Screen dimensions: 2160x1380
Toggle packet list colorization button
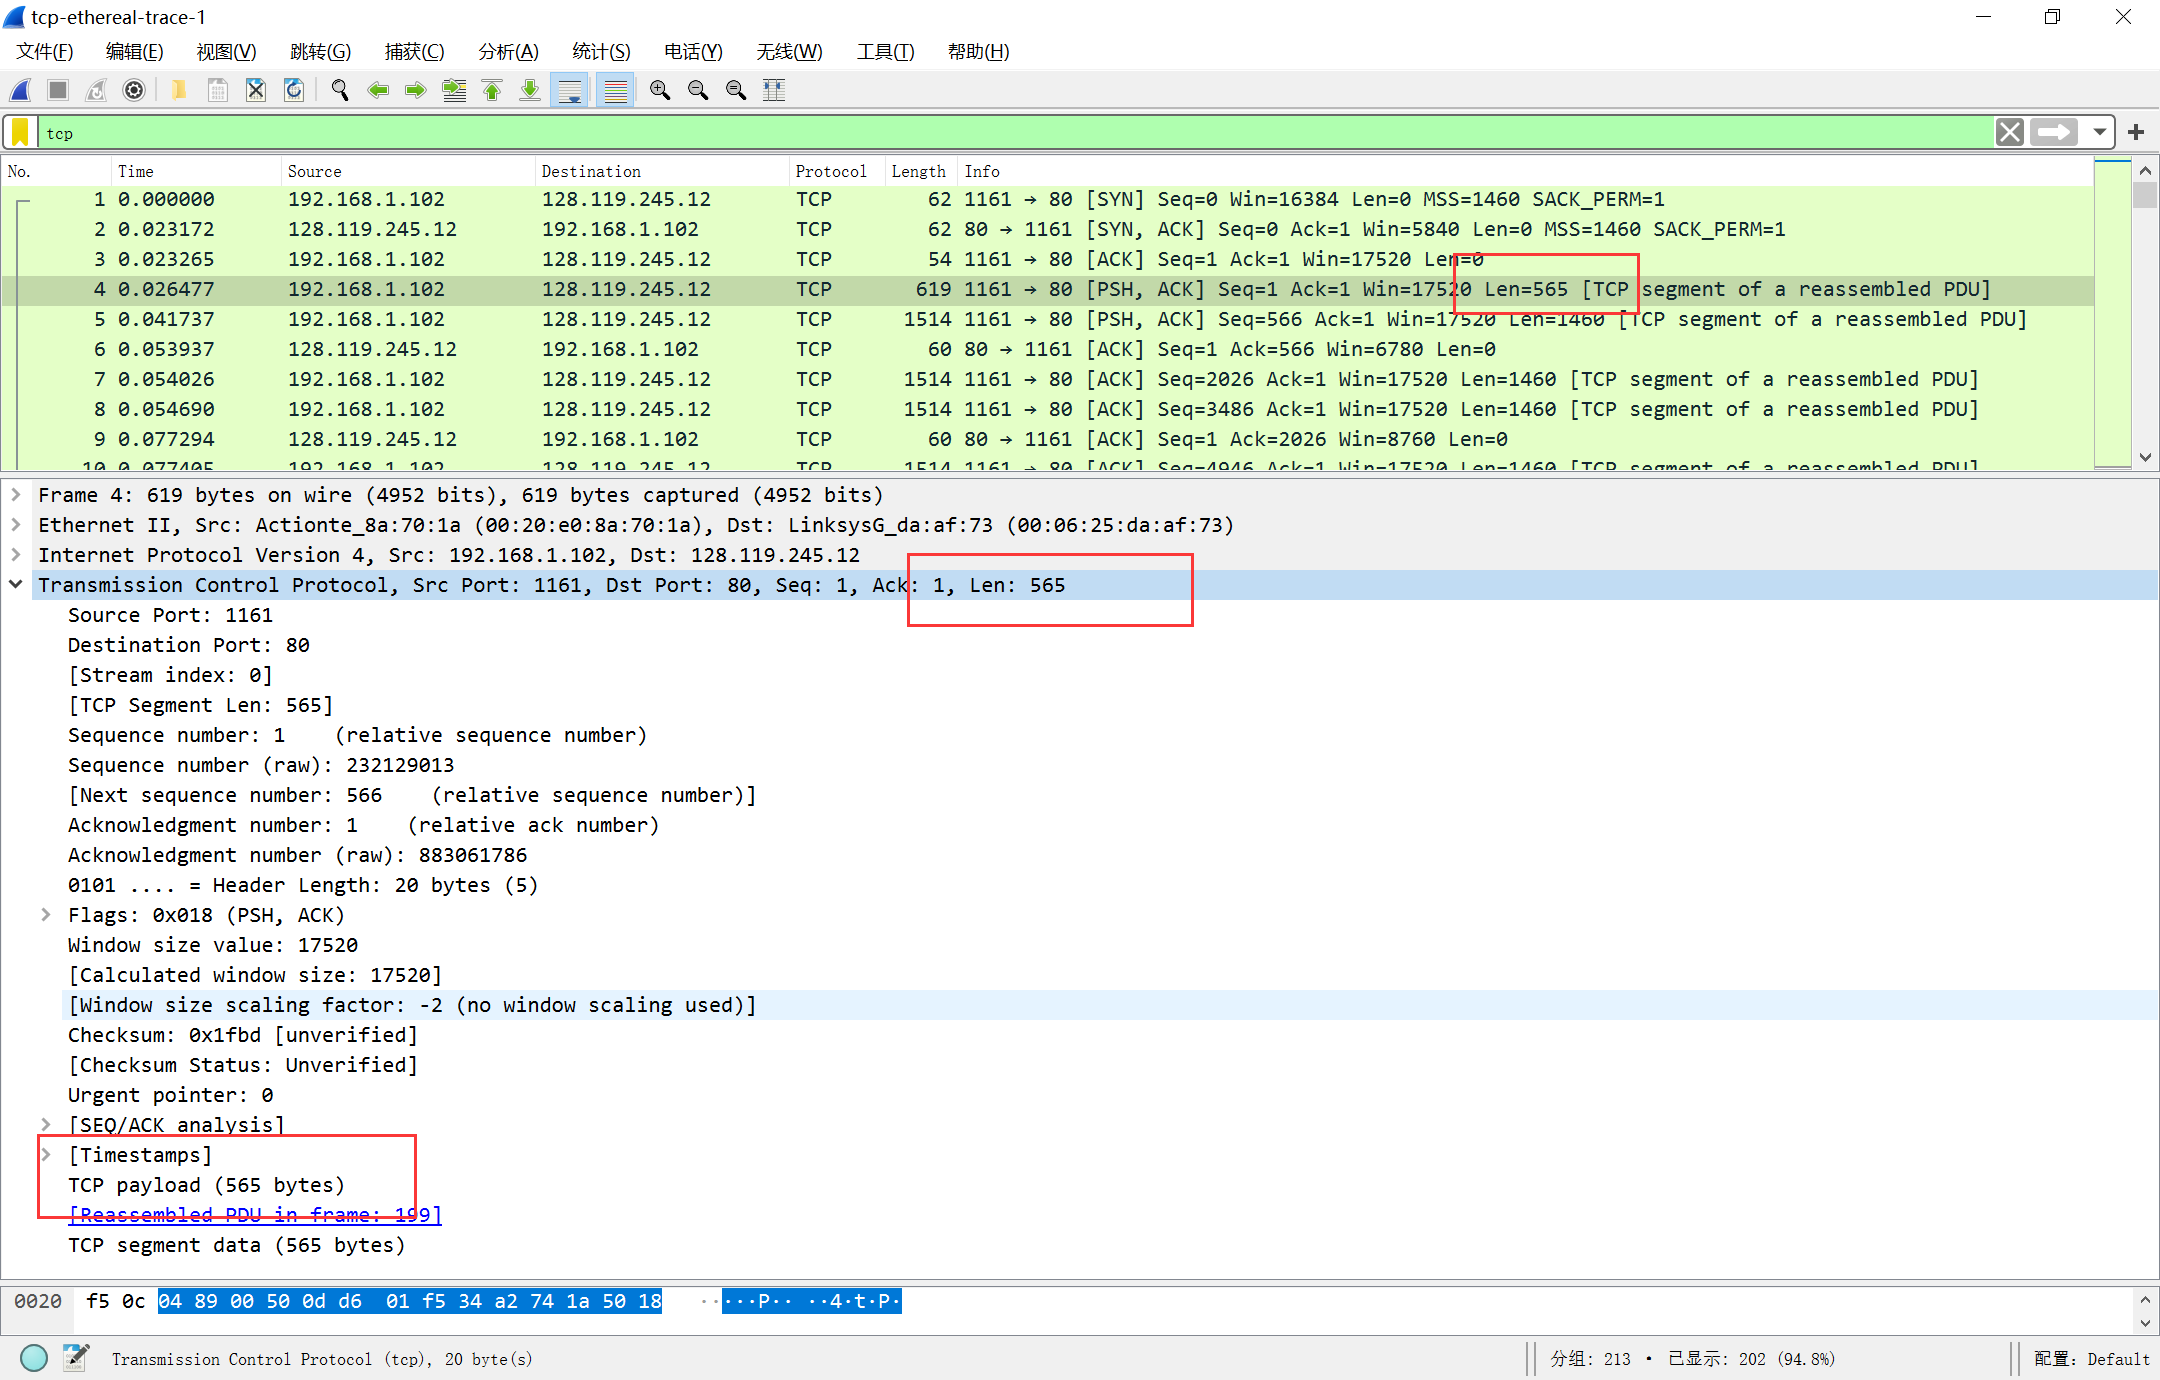click(616, 90)
